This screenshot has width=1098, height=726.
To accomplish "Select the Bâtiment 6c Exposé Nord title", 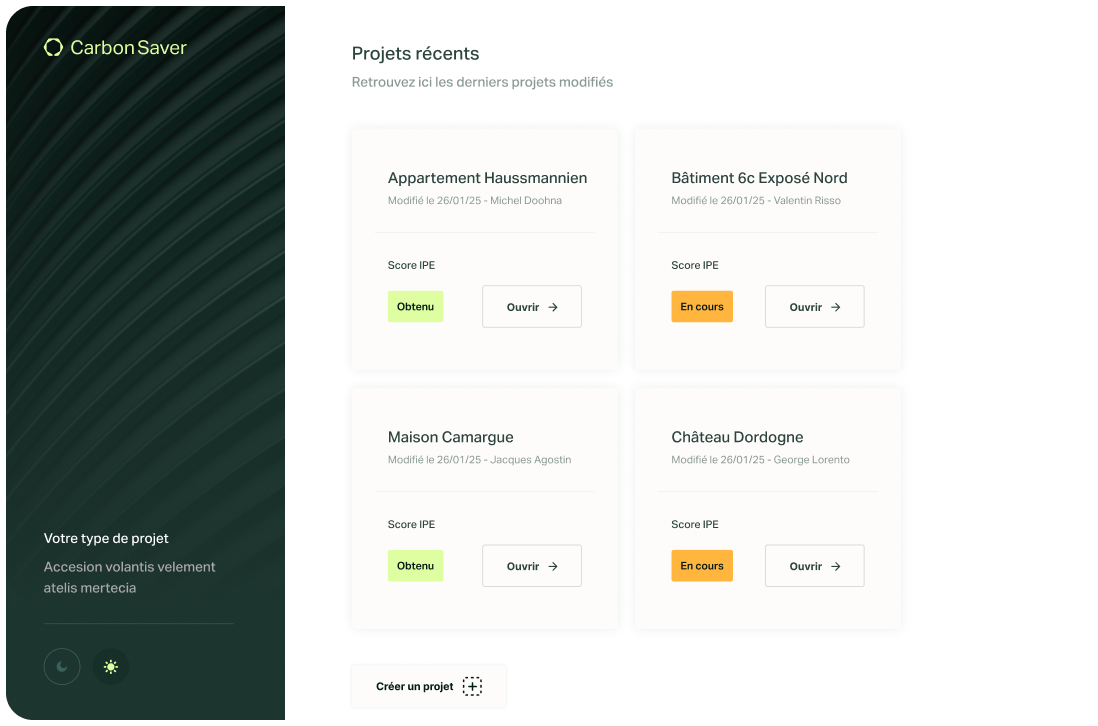I will tap(759, 178).
